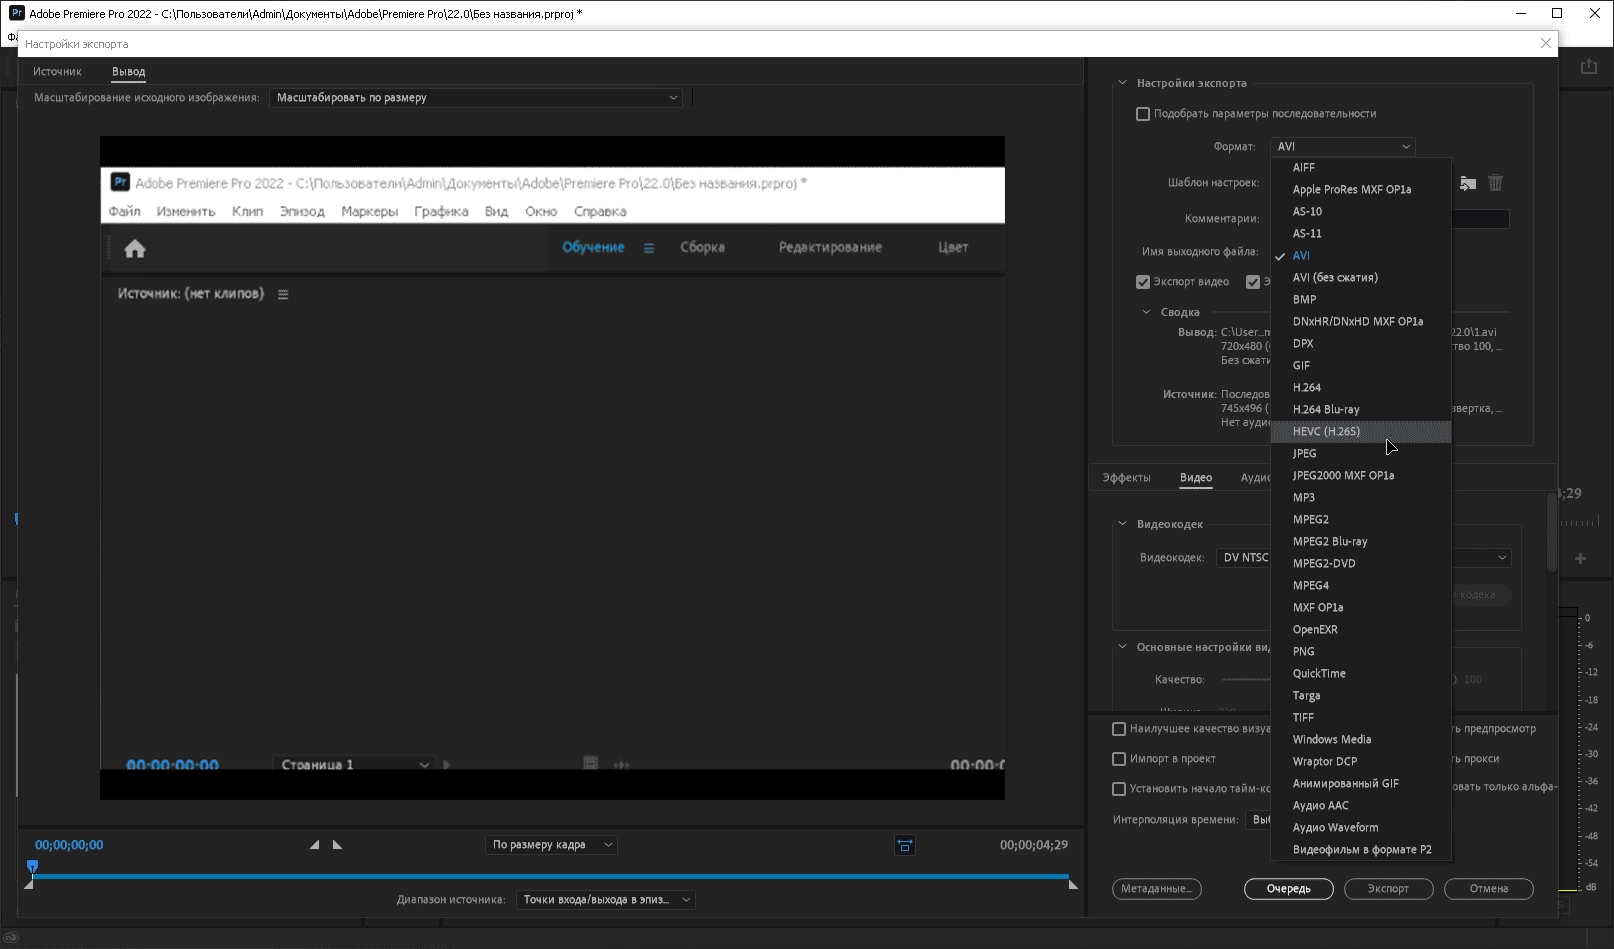
Task: Close the export settings dialog
Action: click(x=1546, y=43)
